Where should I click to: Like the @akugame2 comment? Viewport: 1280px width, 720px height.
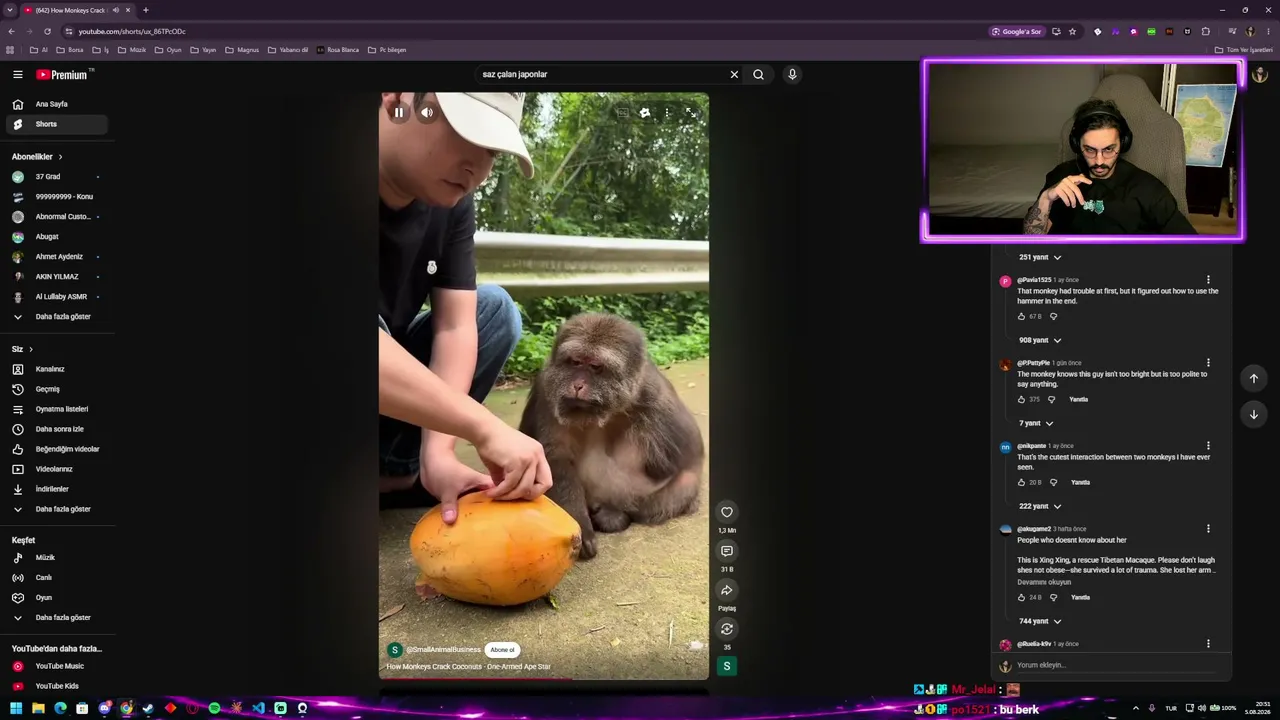(x=1021, y=597)
